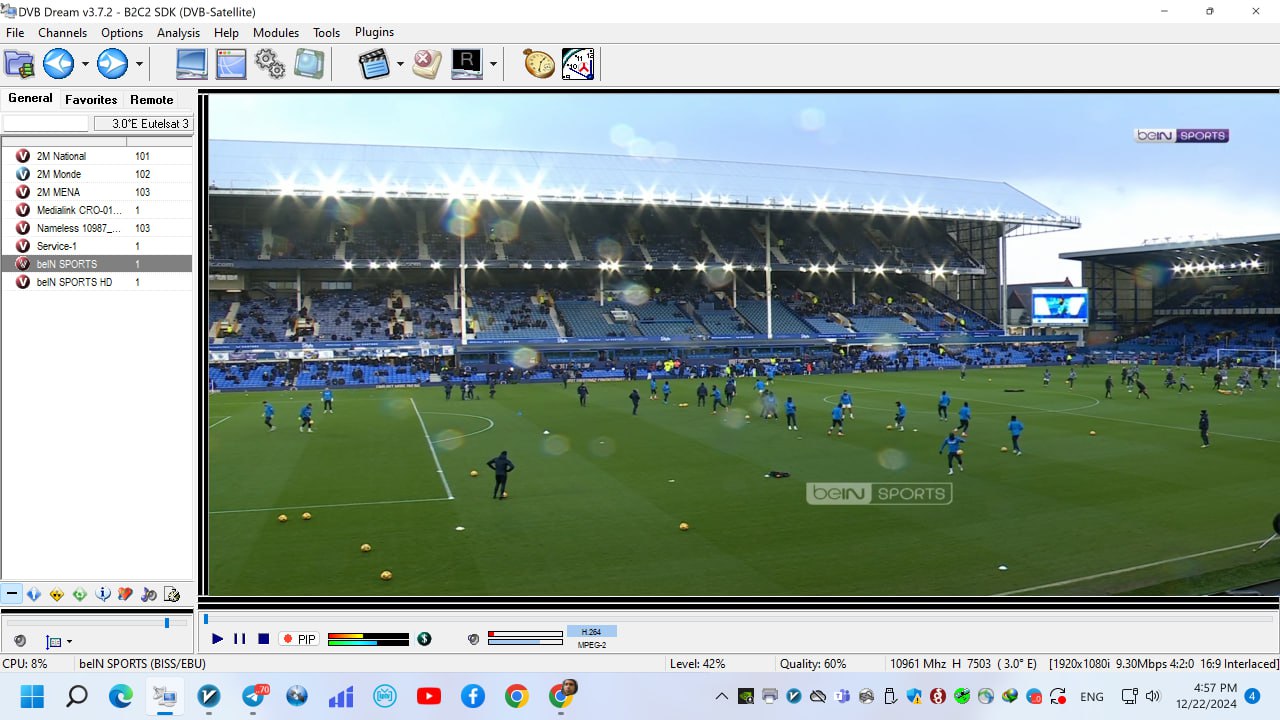
Task: Click the document with clock icon
Action: coord(171,594)
